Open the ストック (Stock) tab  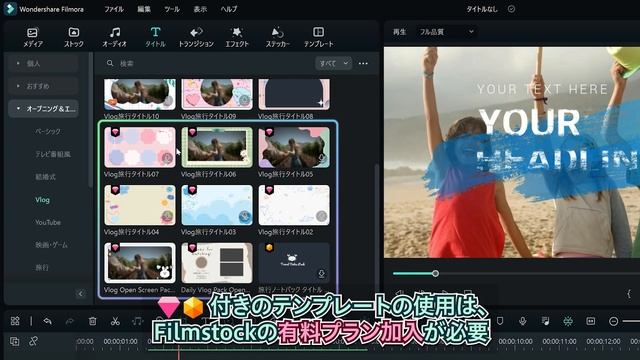tap(73, 37)
